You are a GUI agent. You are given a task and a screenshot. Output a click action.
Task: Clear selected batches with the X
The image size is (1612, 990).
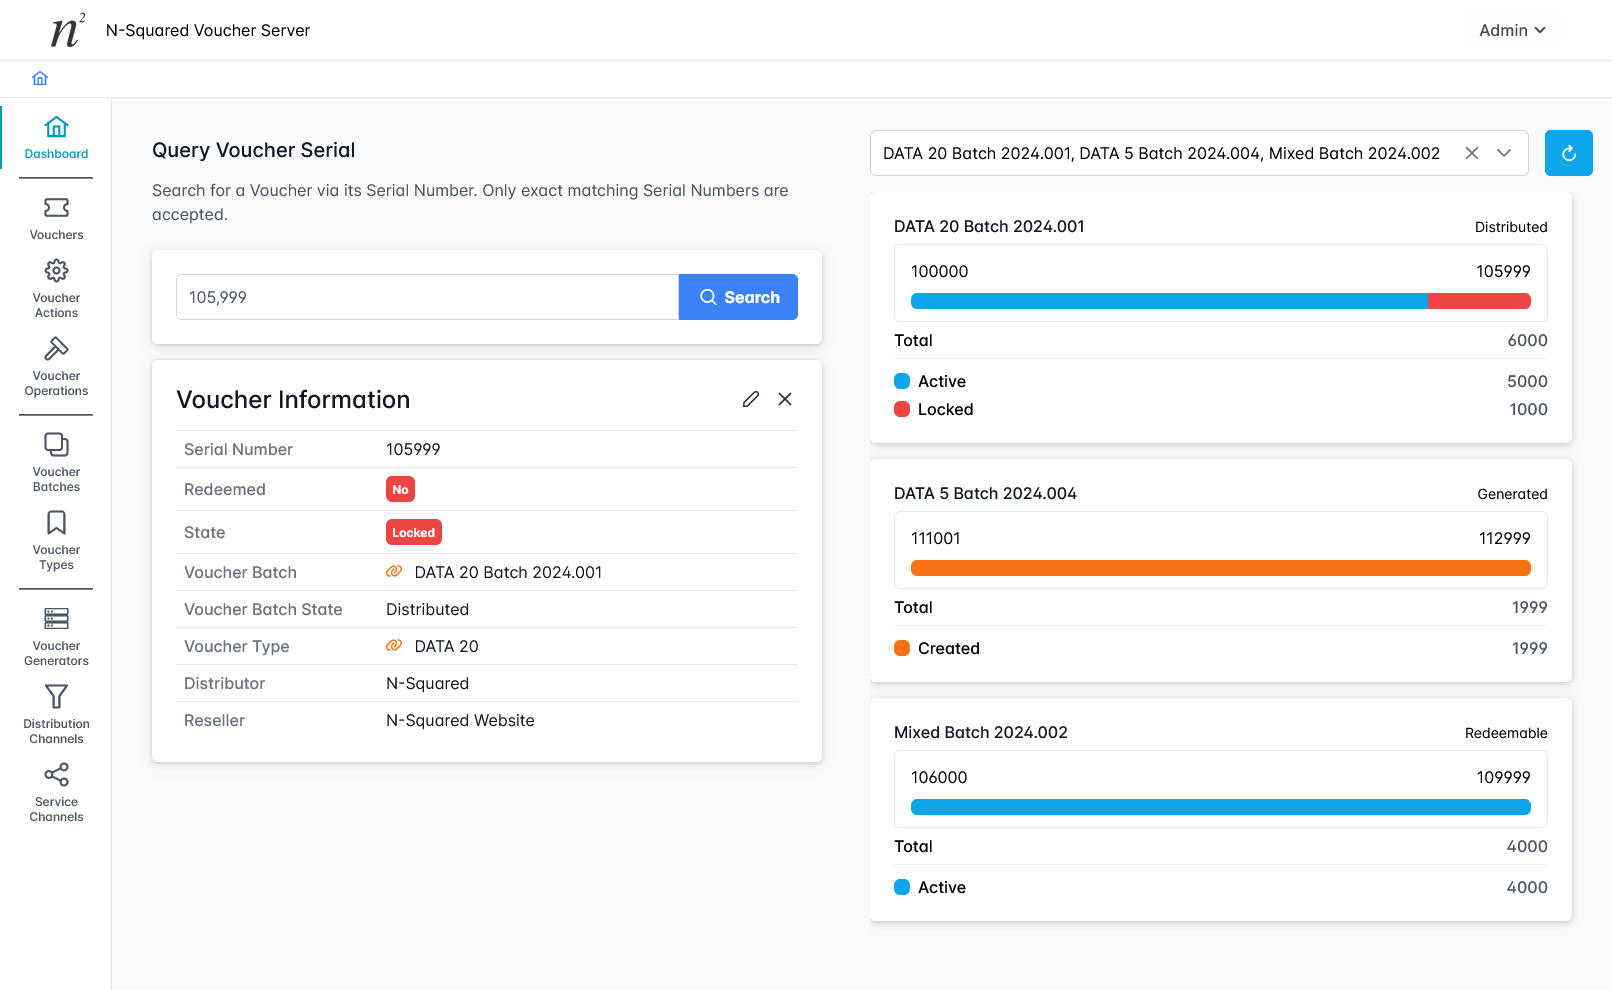click(1472, 153)
